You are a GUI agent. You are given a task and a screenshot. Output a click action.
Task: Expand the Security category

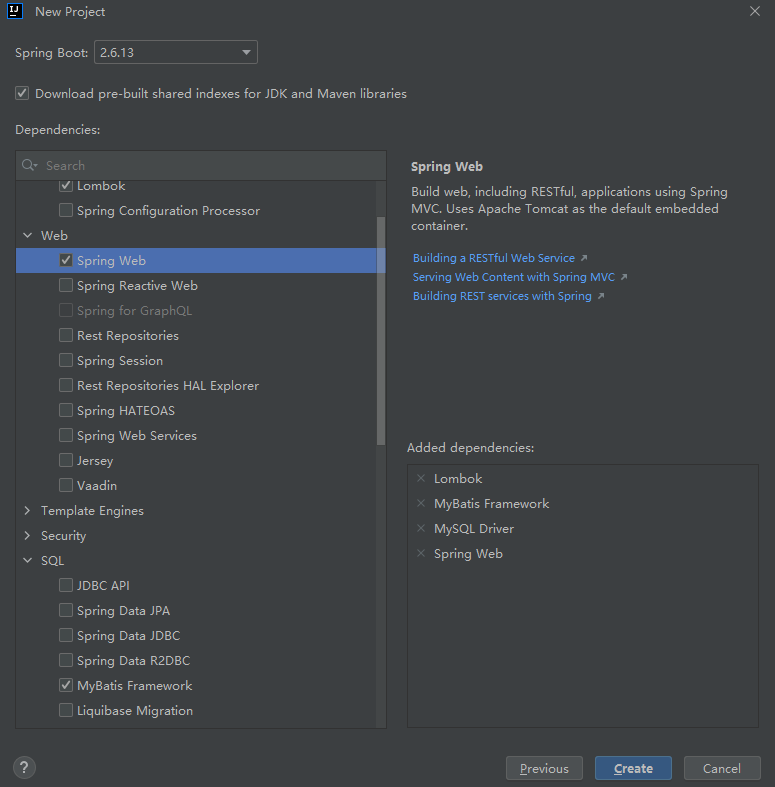click(28, 536)
